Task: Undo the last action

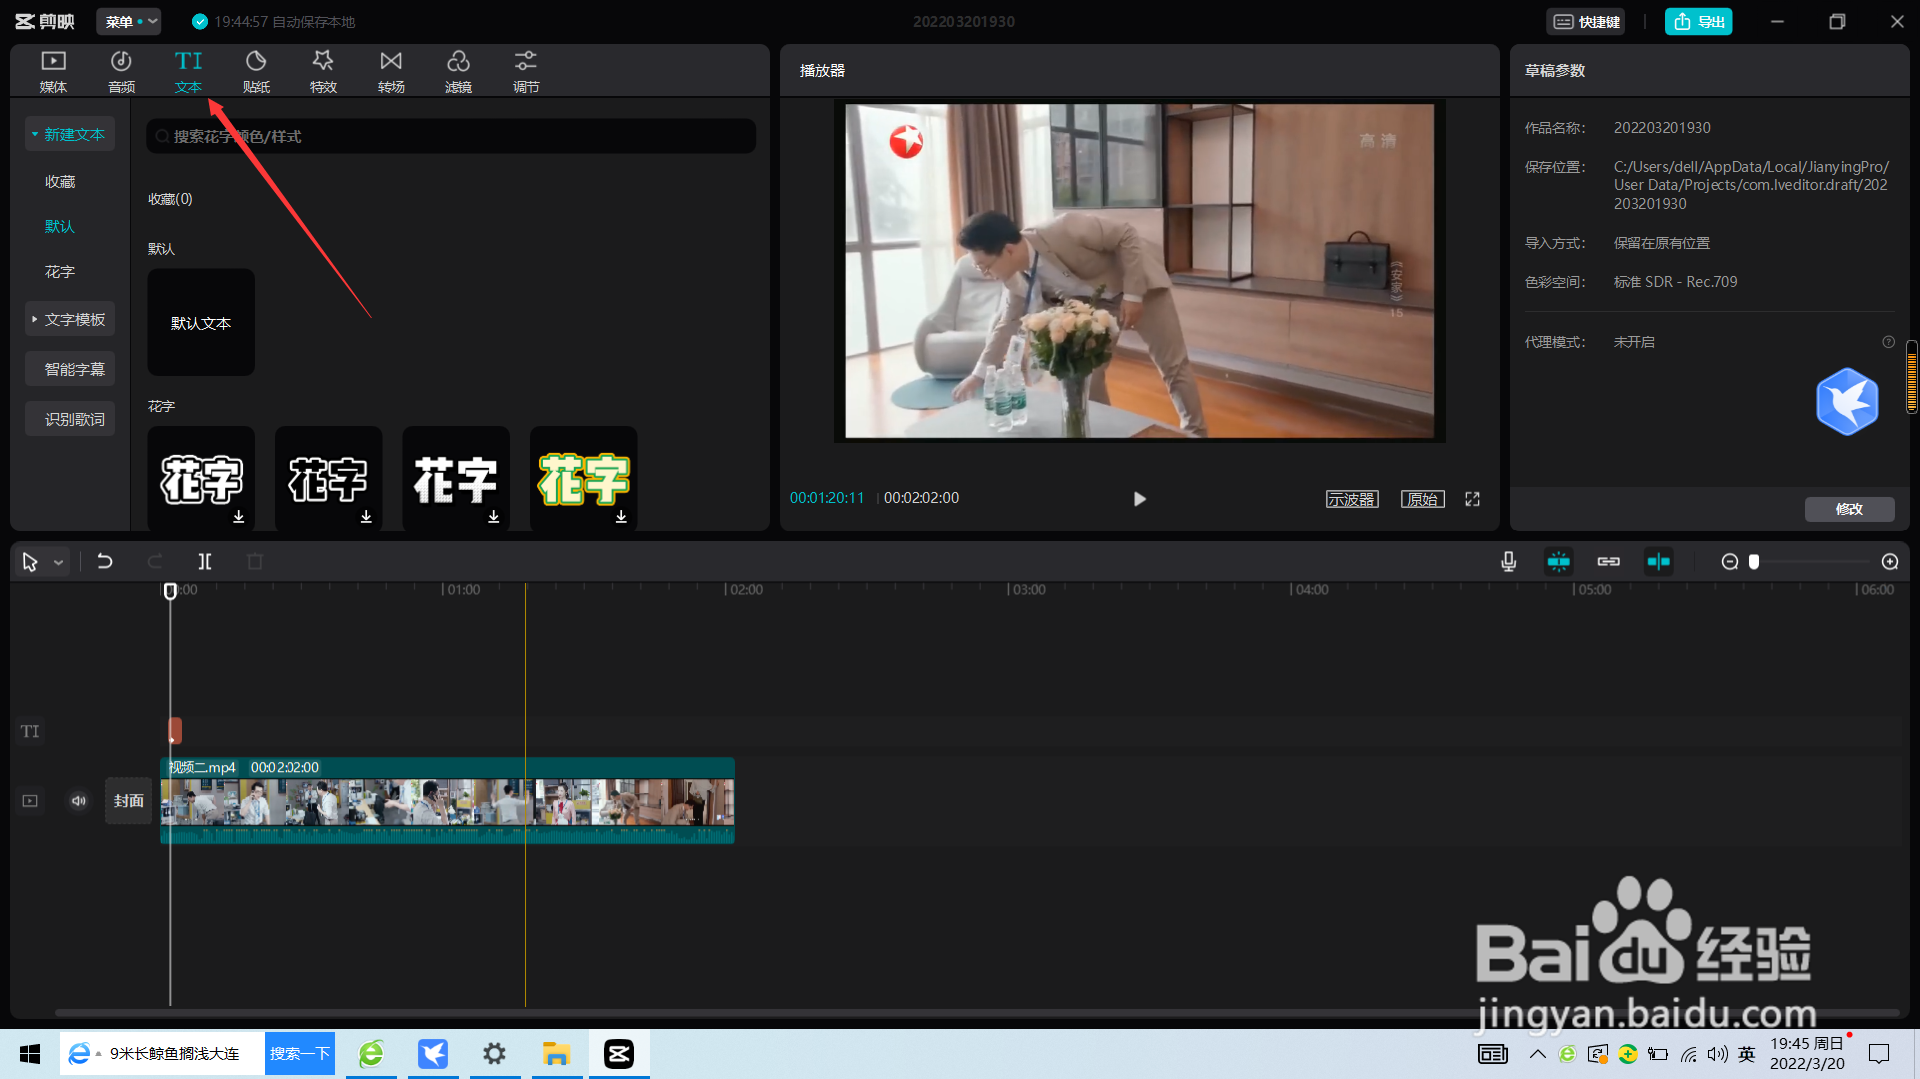Action: 105,562
